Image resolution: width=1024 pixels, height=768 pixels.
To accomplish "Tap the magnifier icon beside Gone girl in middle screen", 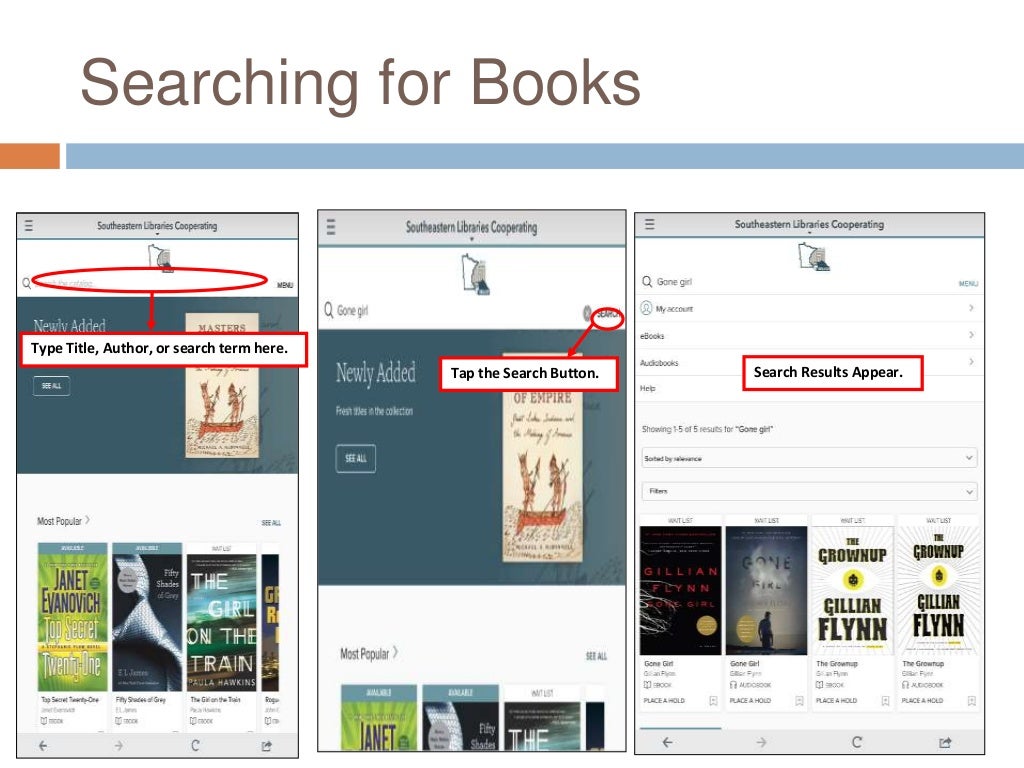I will (x=328, y=310).
